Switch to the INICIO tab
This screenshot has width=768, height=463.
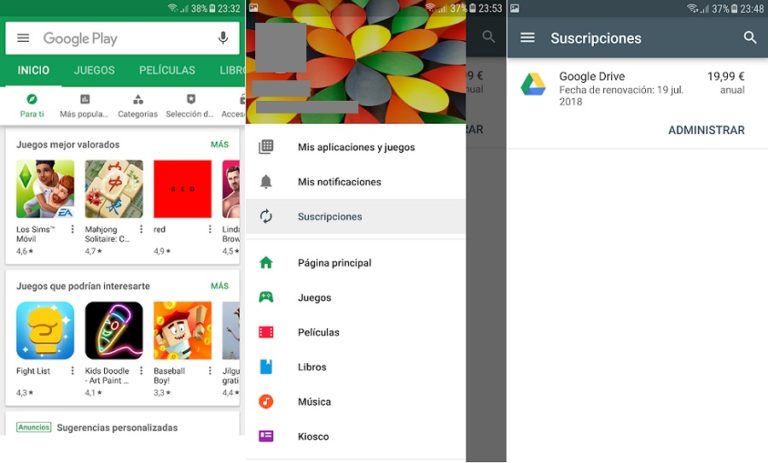(x=33, y=71)
